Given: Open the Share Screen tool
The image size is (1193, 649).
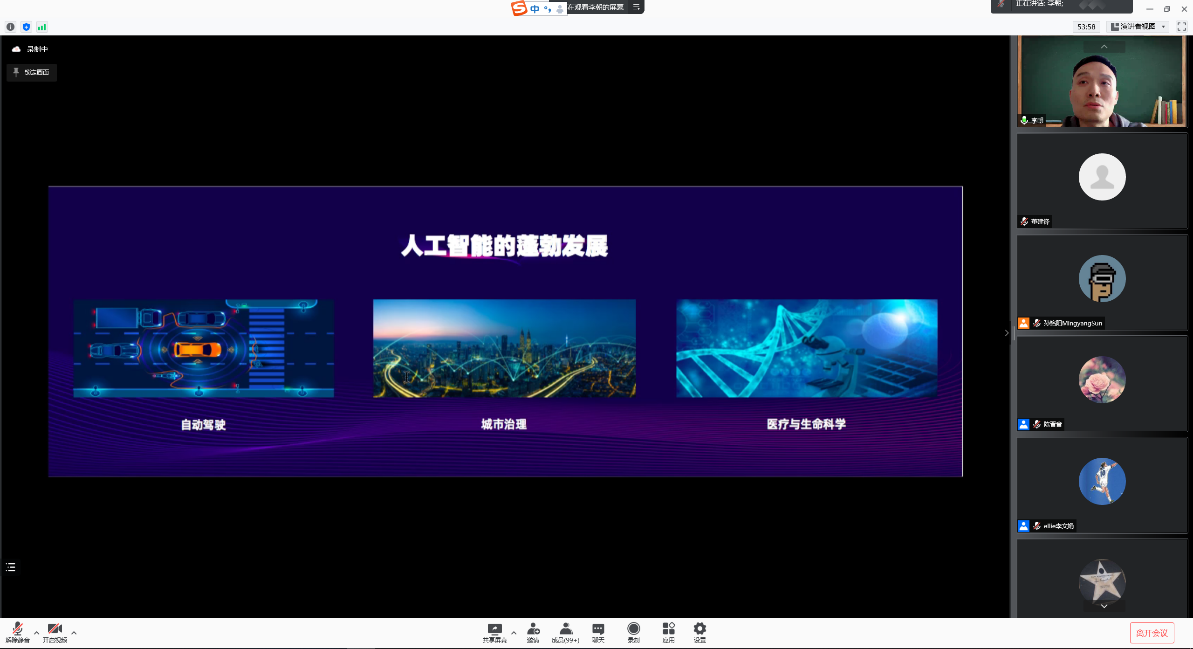Looking at the screenshot, I should [494, 630].
